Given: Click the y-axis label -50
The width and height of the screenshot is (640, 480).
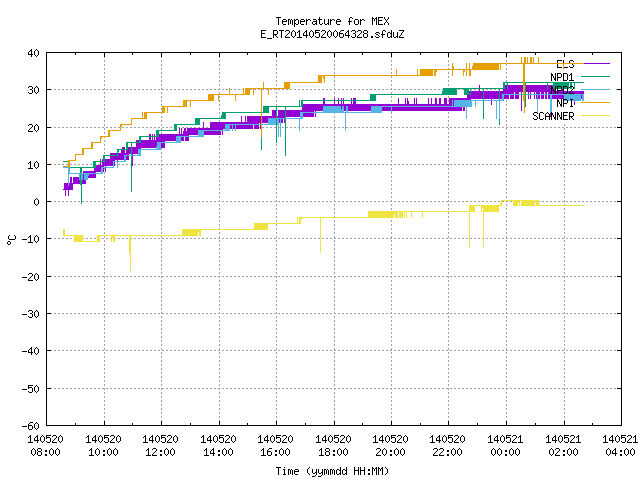Looking at the screenshot, I should [x=31, y=389].
